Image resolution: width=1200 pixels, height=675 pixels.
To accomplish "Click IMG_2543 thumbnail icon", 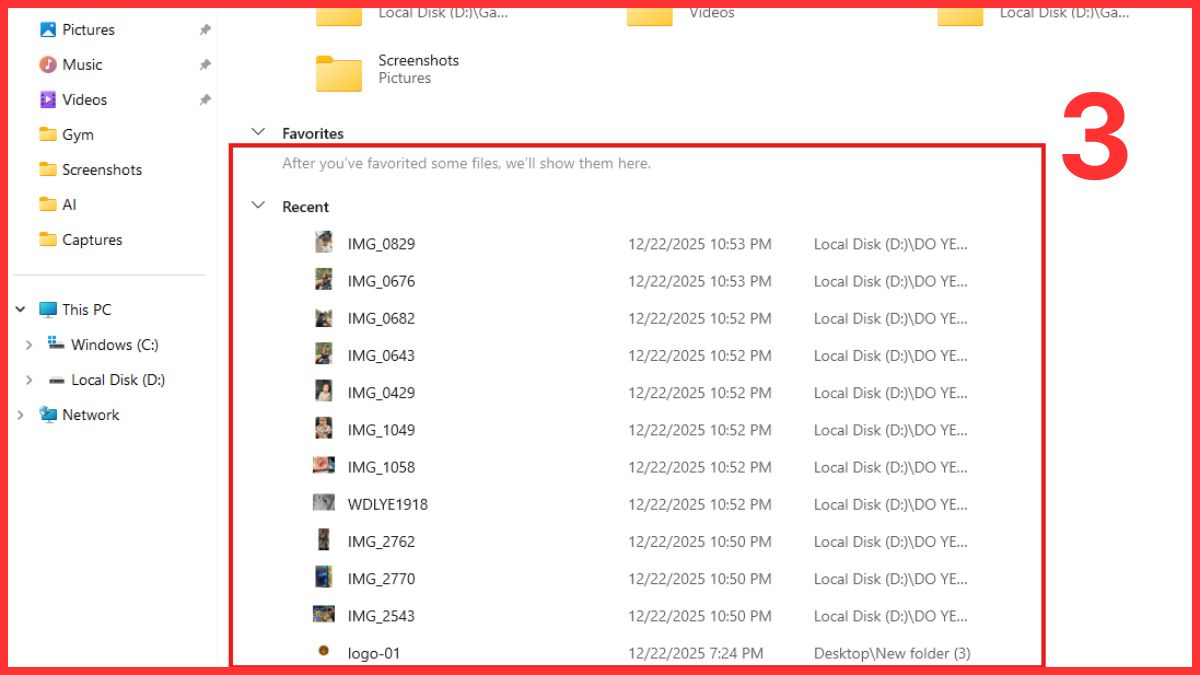I will click(x=323, y=614).
